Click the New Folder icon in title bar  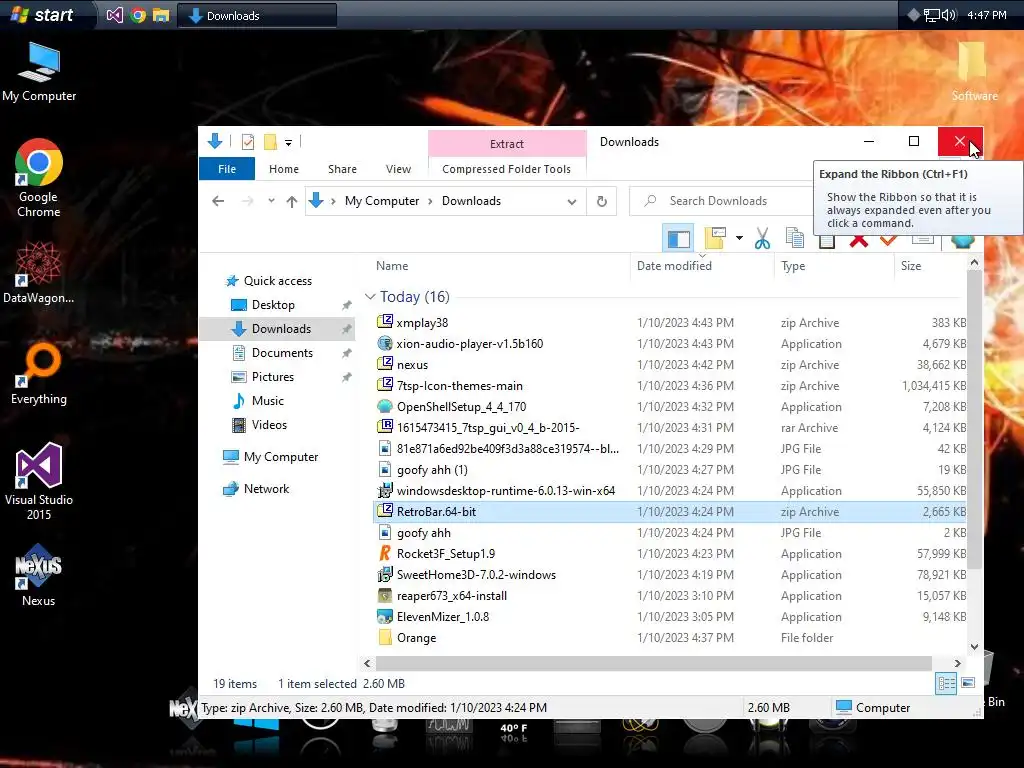click(270, 142)
